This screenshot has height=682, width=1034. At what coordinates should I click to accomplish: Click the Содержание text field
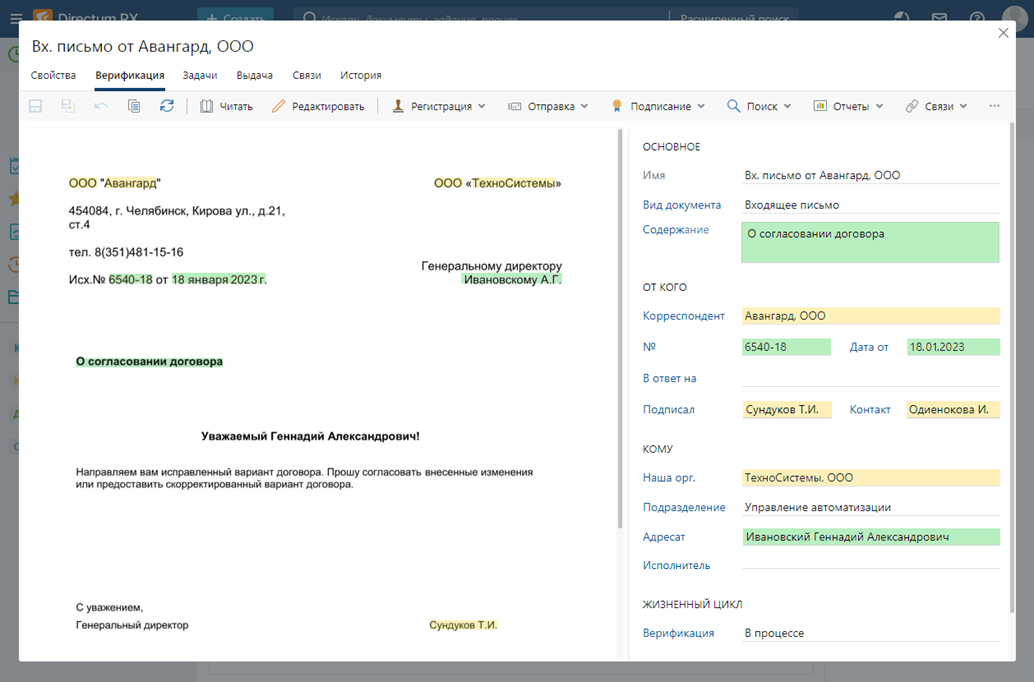click(x=869, y=242)
